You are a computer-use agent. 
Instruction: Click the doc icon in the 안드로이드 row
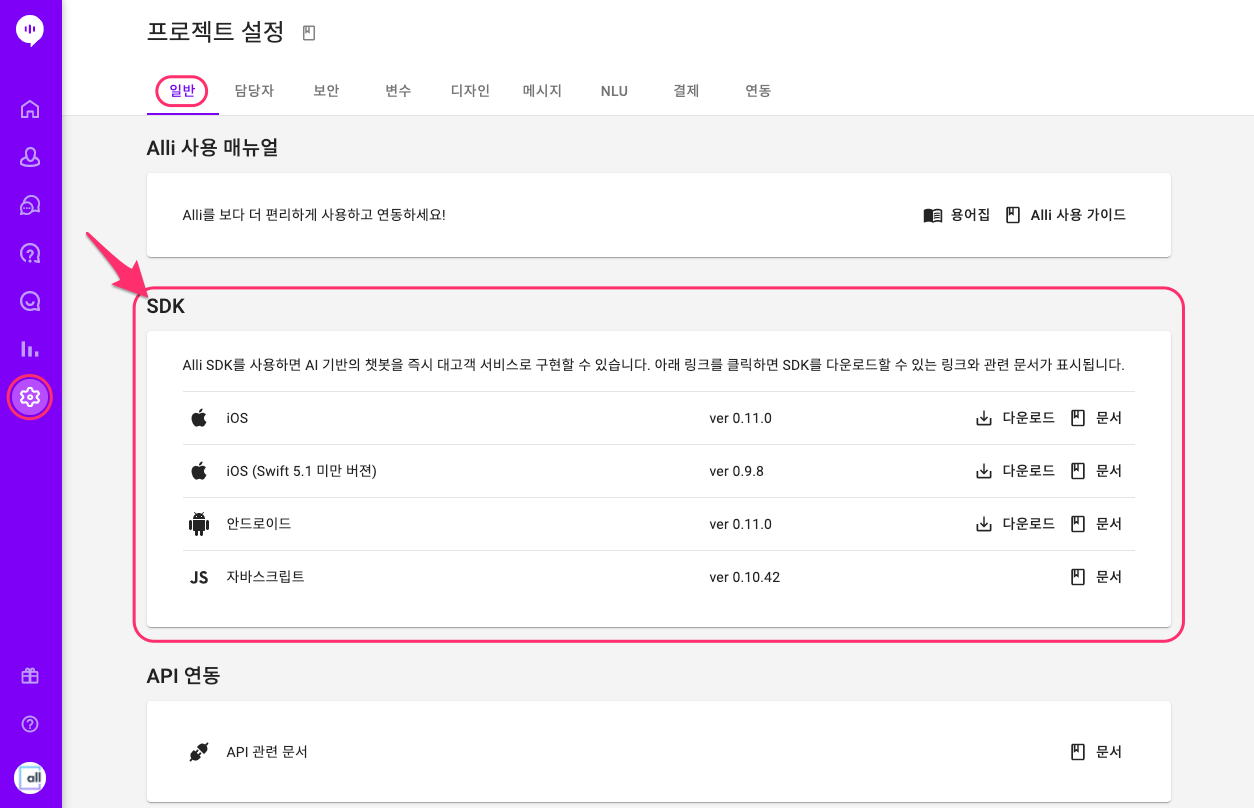point(1078,524)
